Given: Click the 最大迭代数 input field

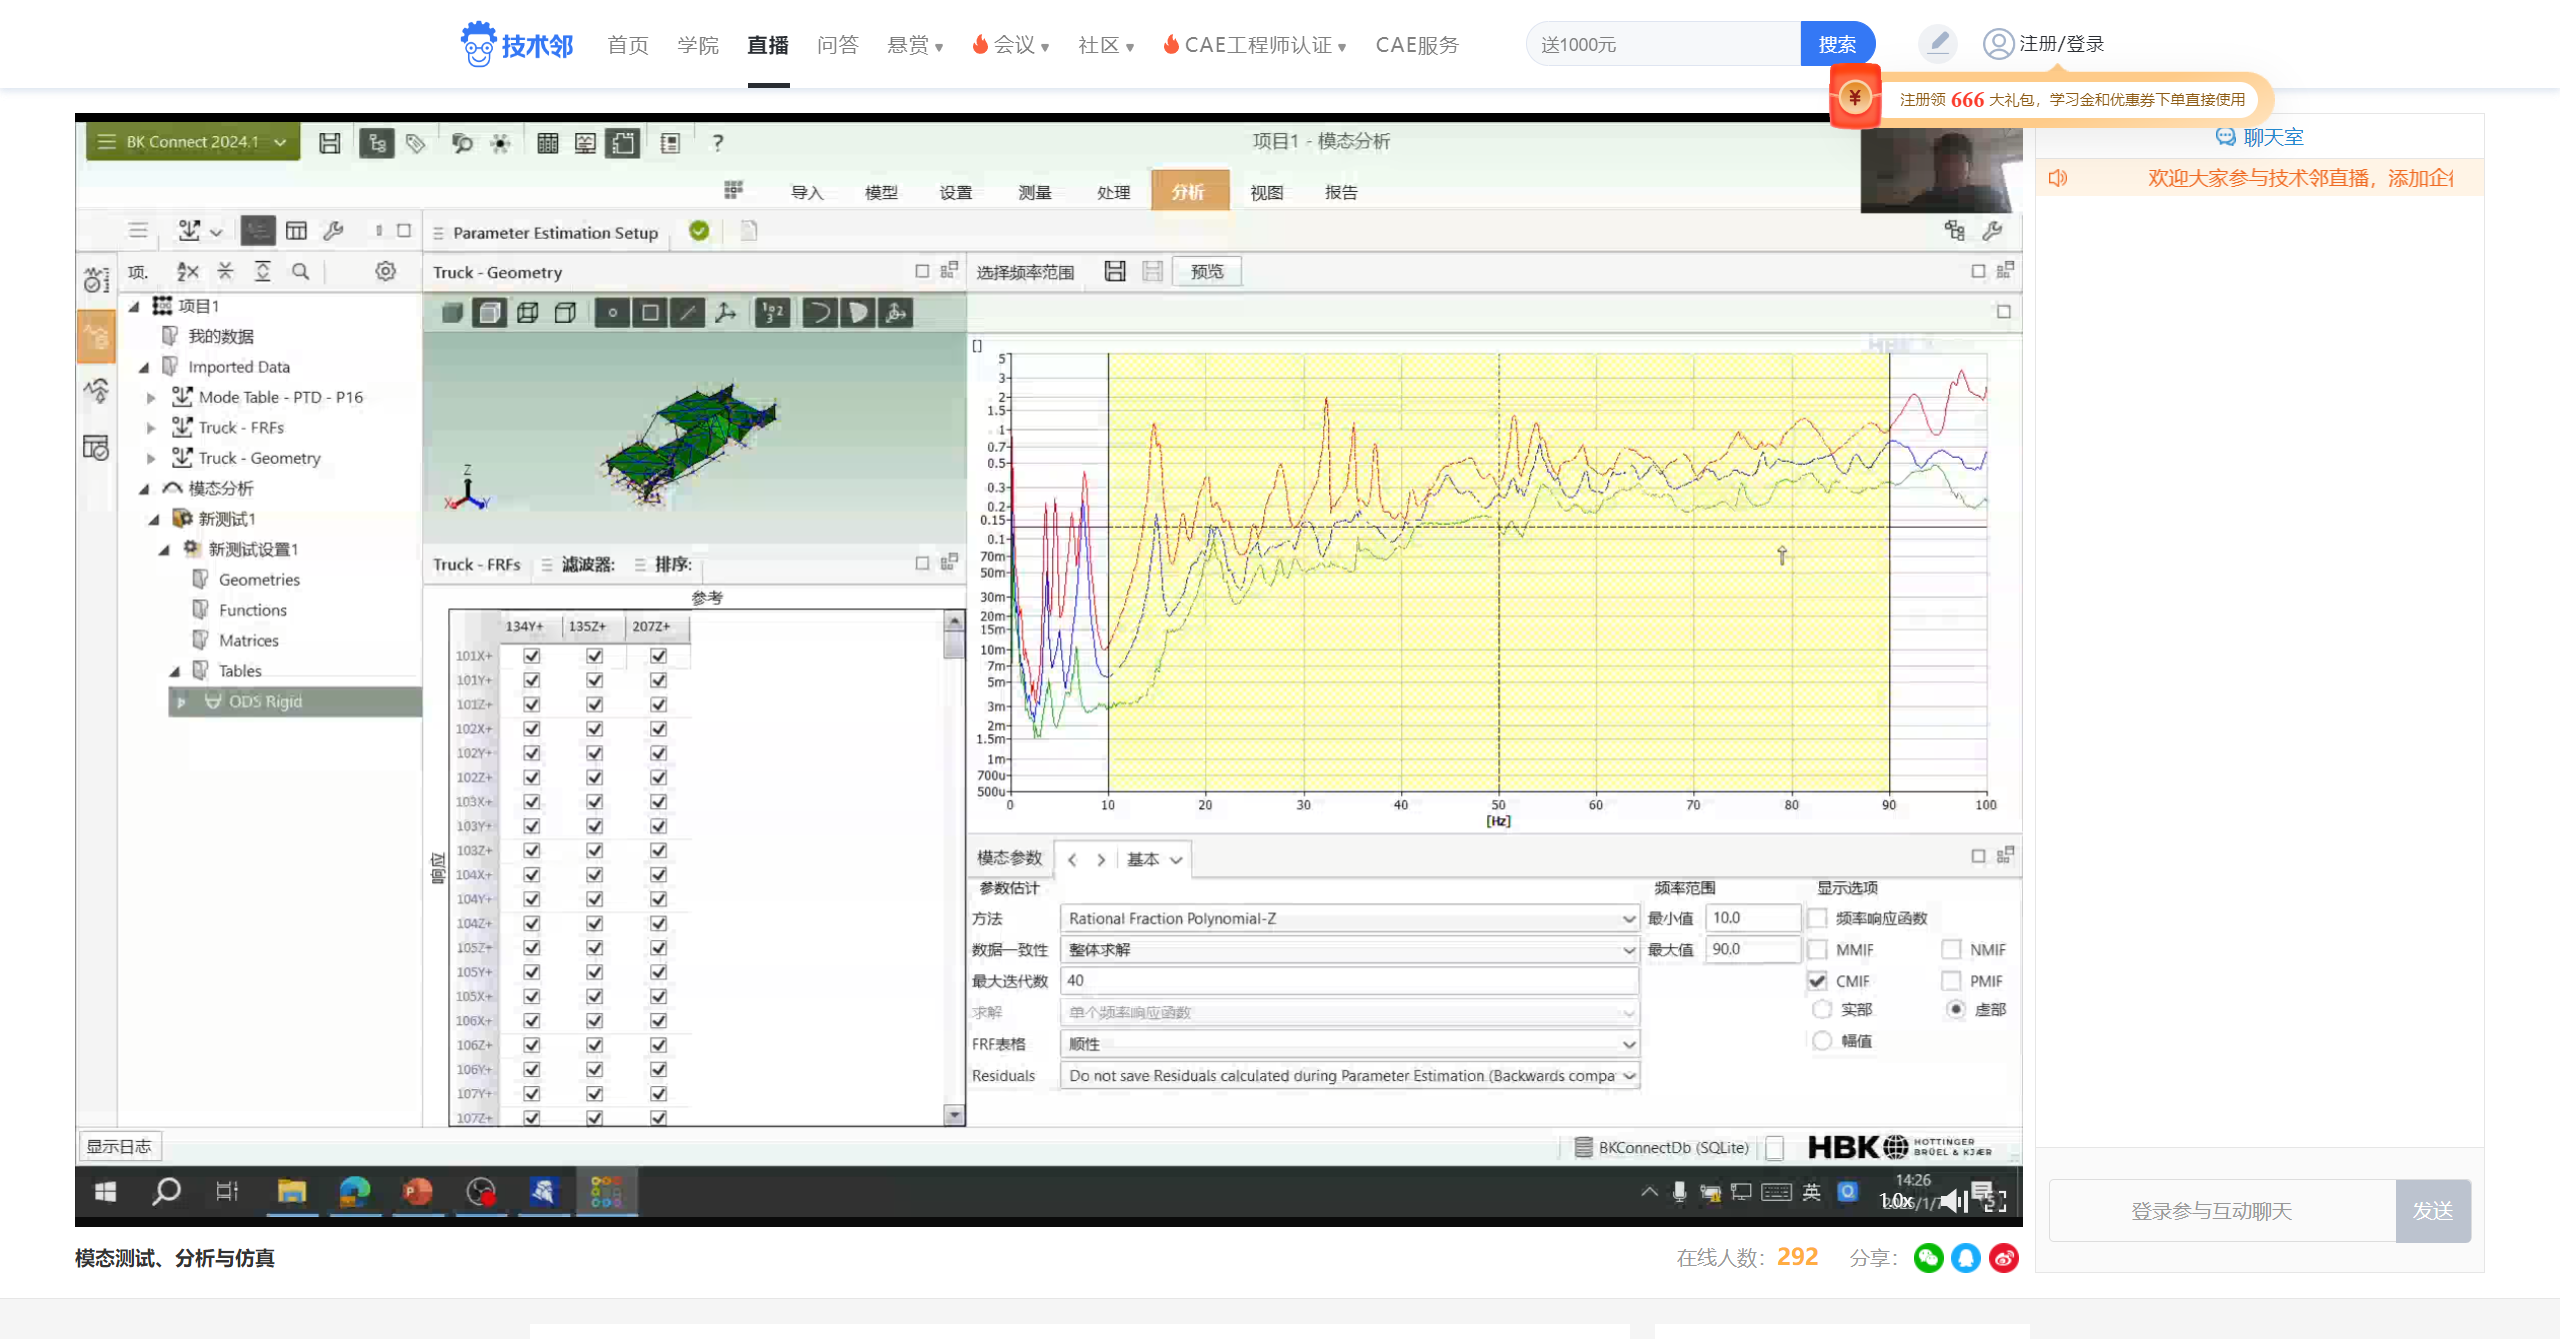Looking at the screenshot, I should click(1349, 981).
